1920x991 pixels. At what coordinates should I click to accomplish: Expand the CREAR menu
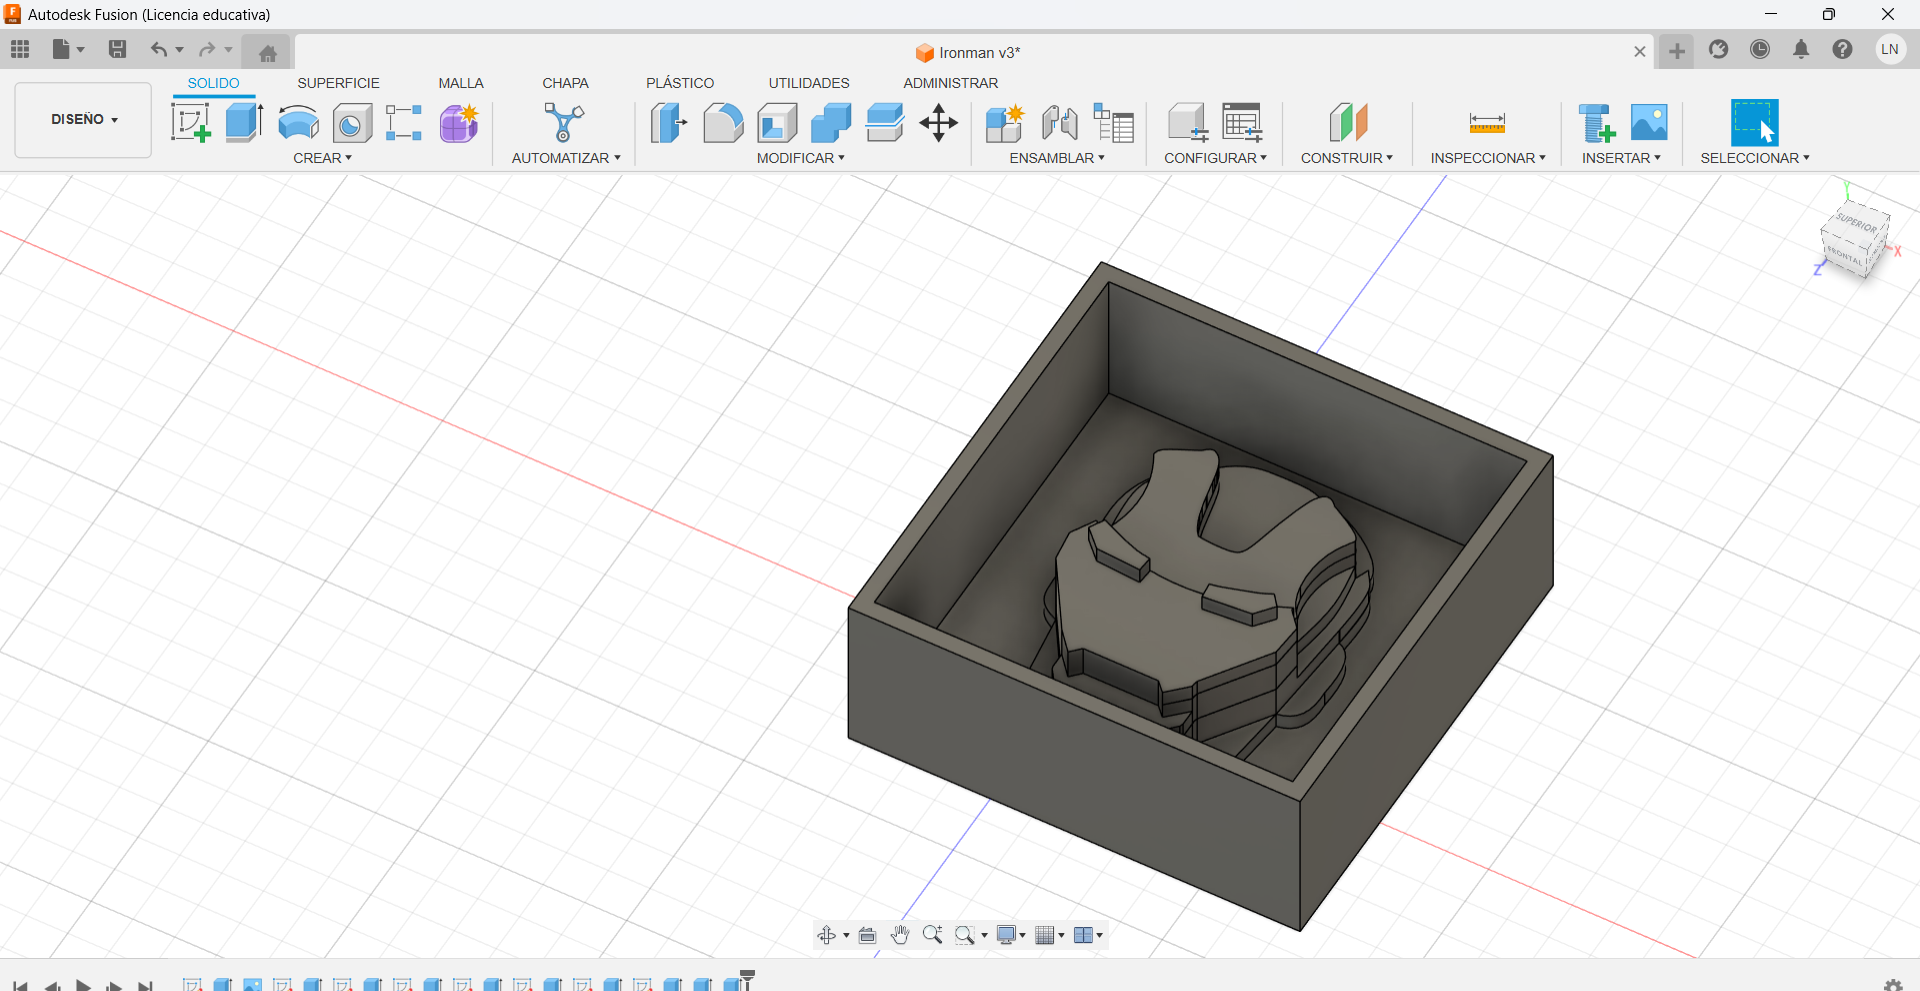[x=322, y=158]
